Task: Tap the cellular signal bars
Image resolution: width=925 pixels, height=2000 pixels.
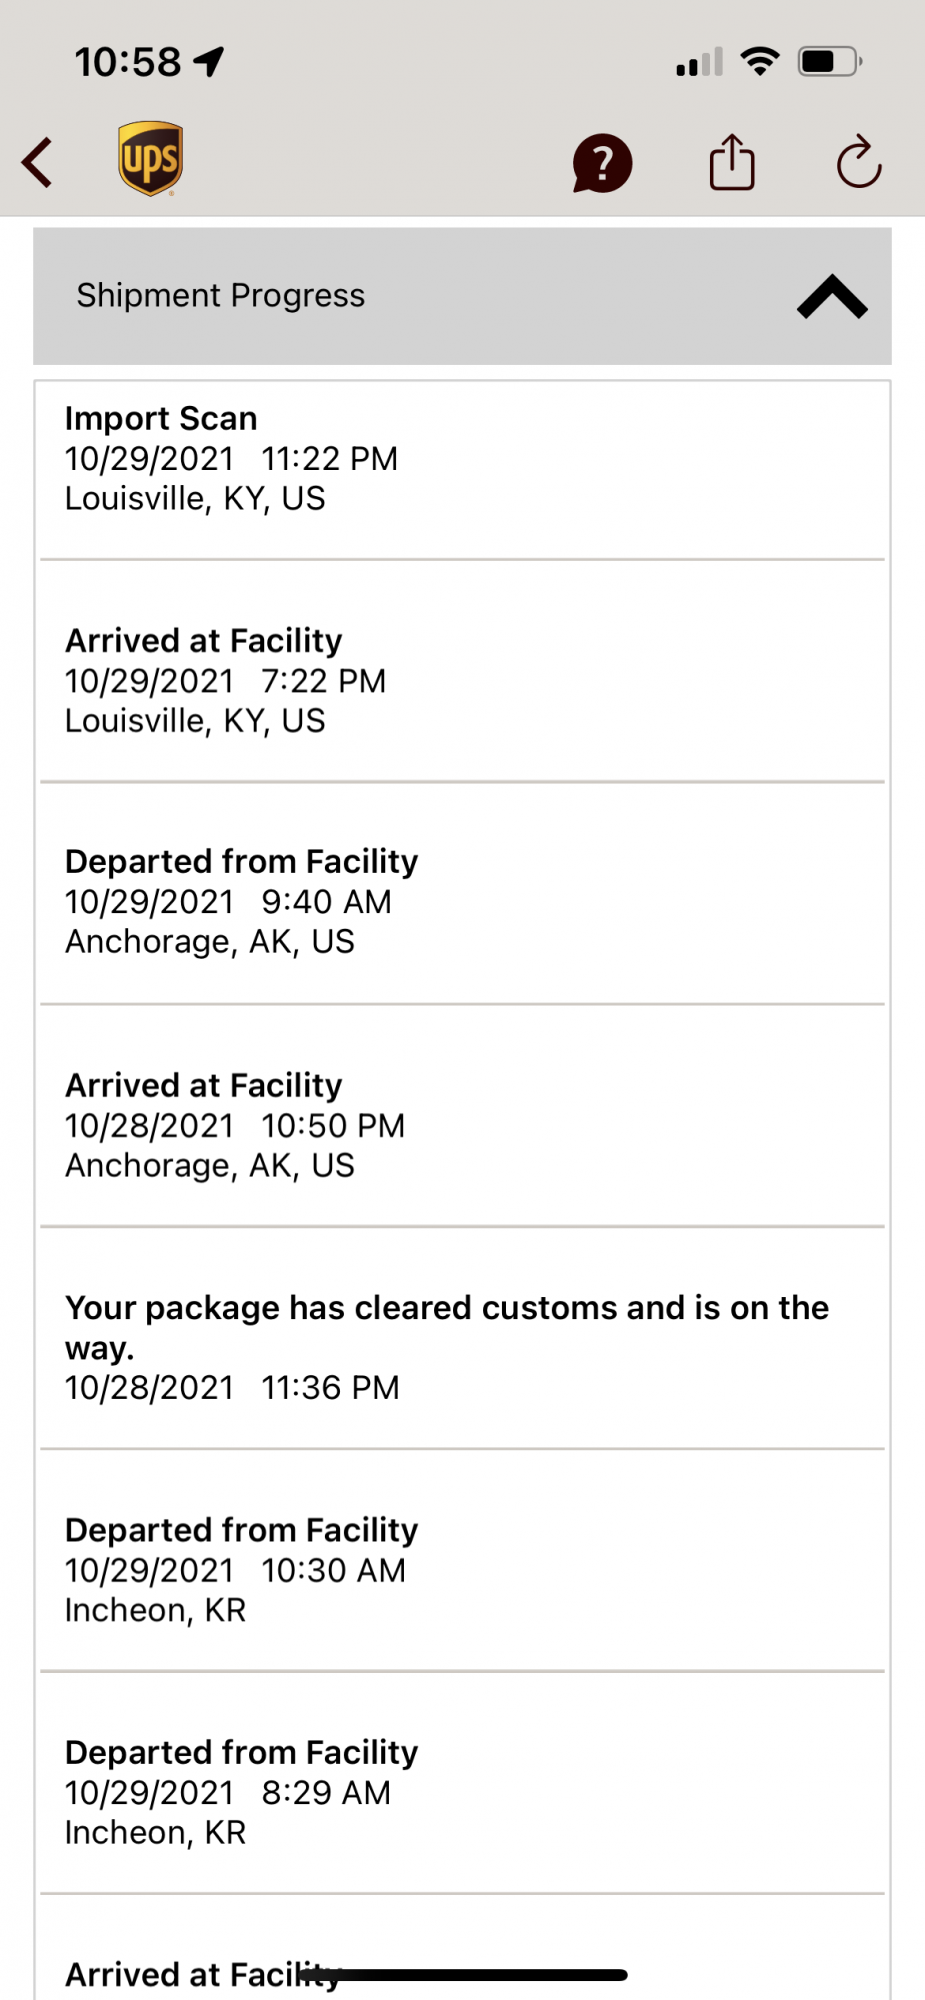Action: click(699, 63)
